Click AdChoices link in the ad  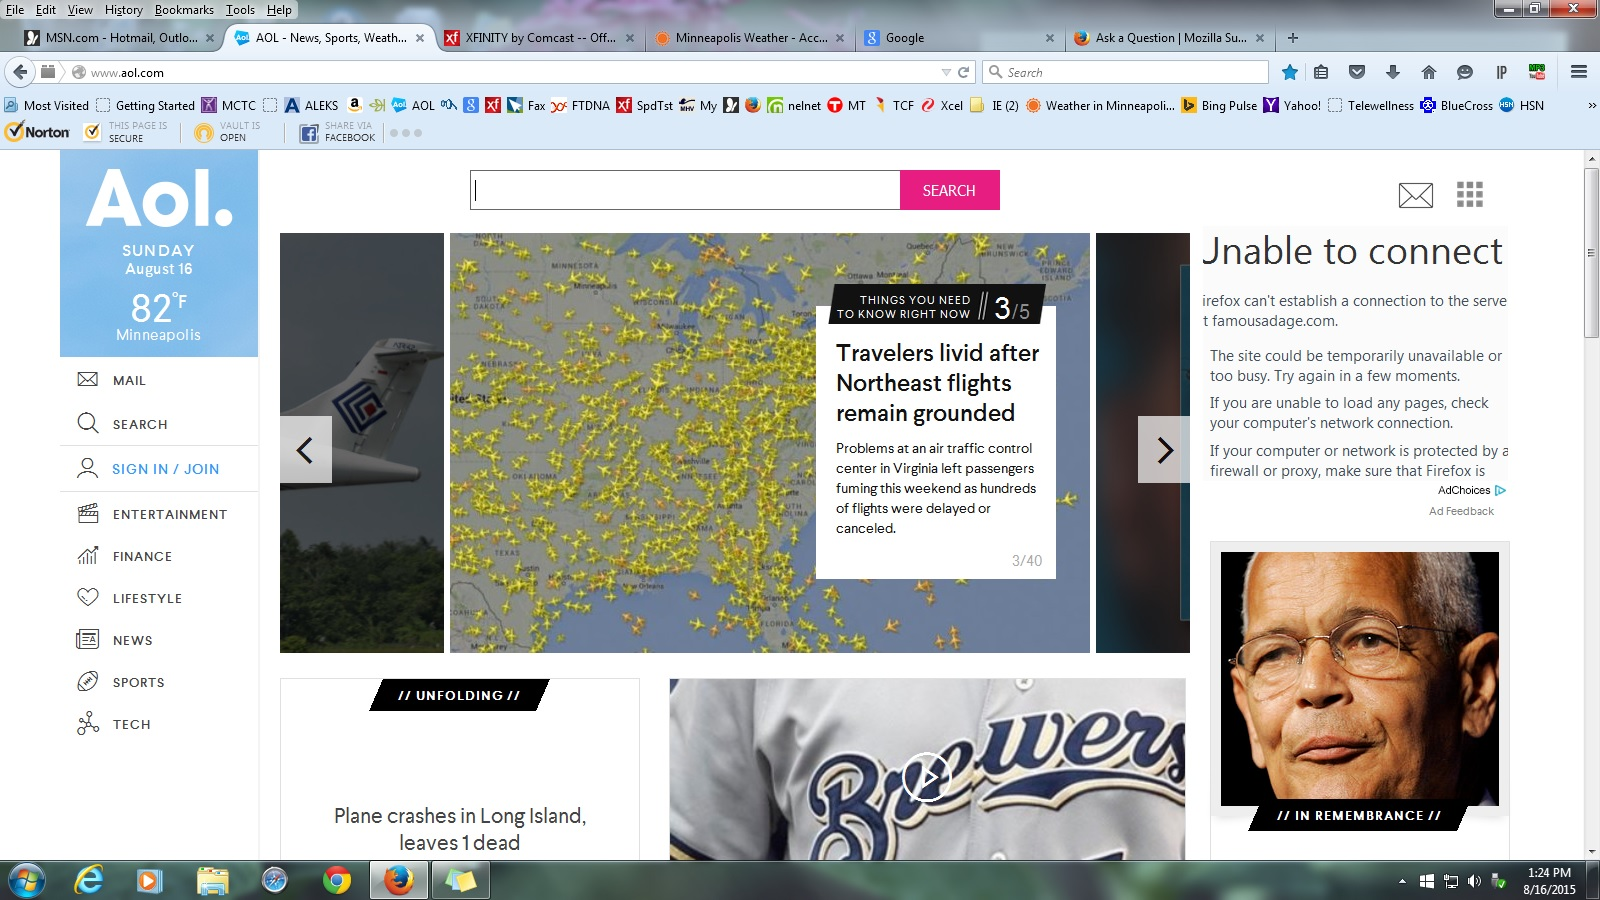[x=1471, y=490]
